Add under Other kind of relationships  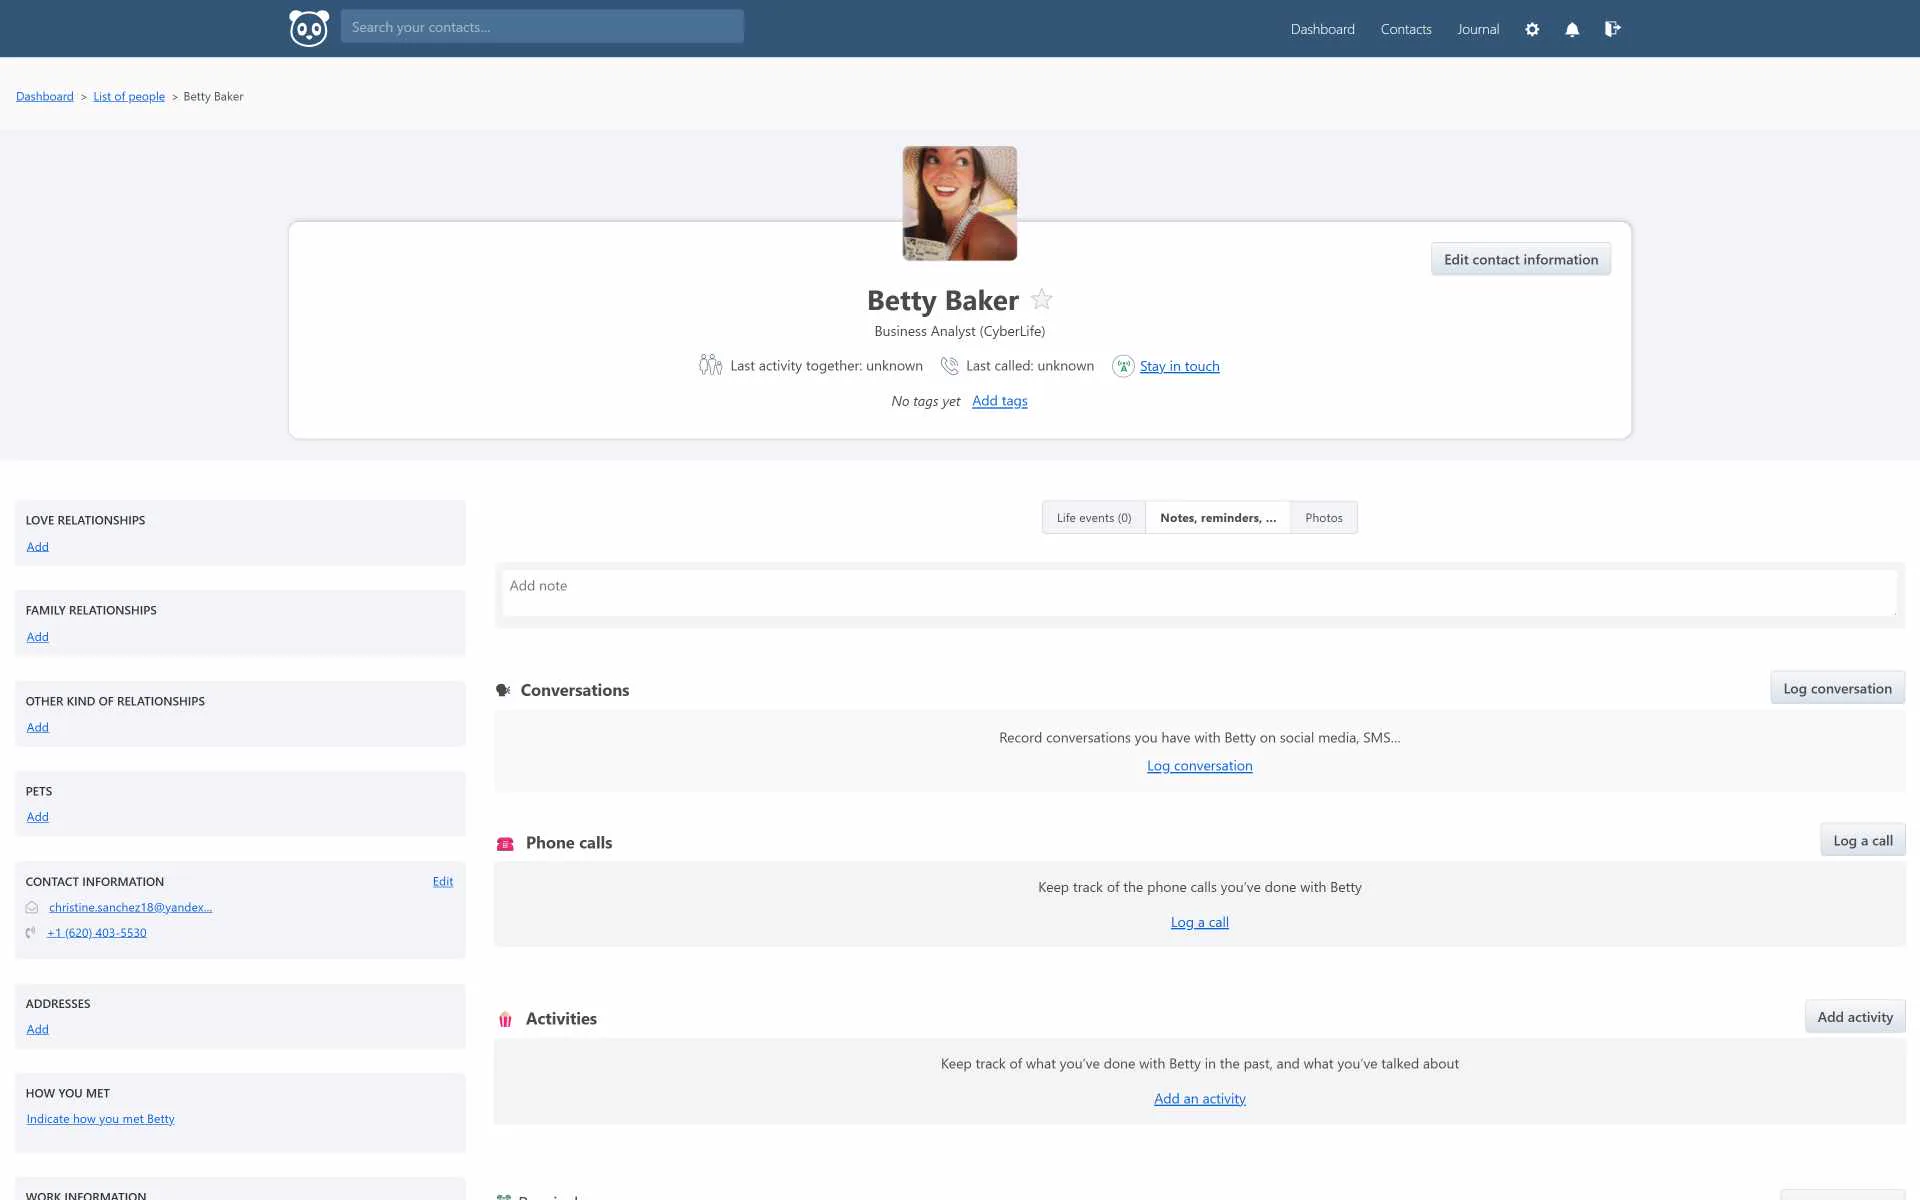click(37, 728)
